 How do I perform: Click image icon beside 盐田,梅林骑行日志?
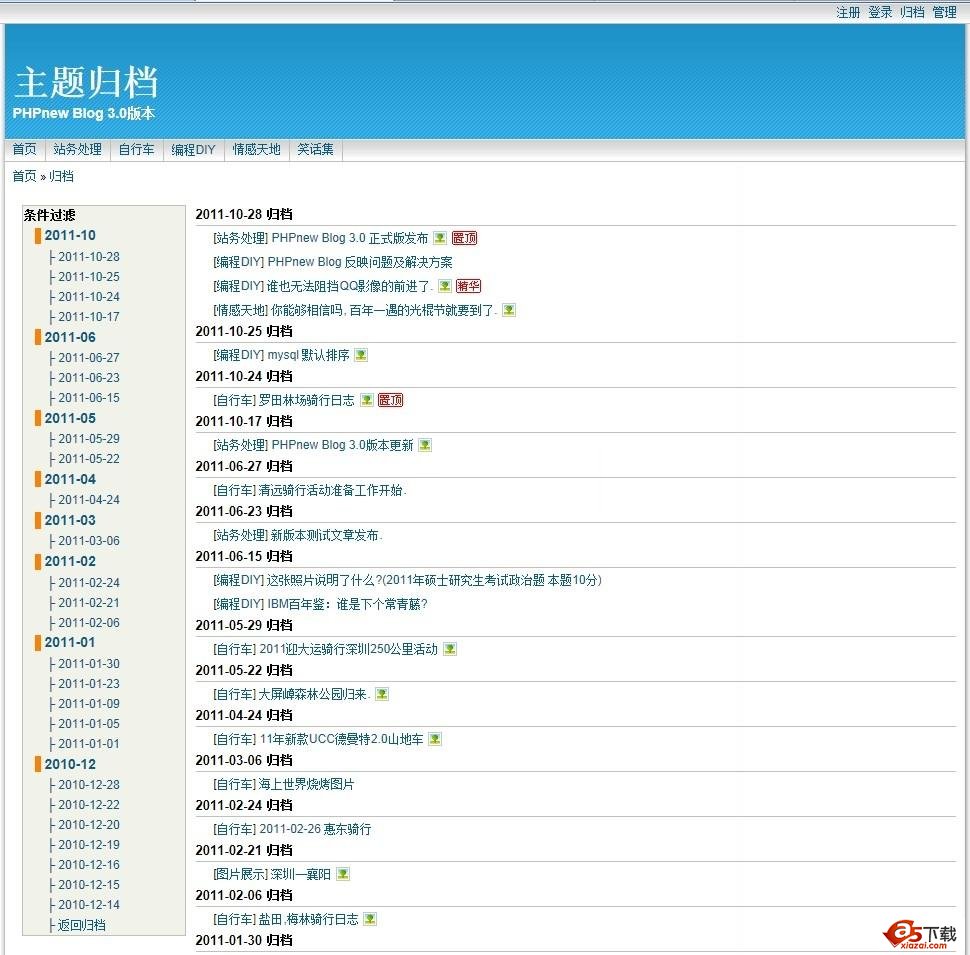(x=370, y=919)
